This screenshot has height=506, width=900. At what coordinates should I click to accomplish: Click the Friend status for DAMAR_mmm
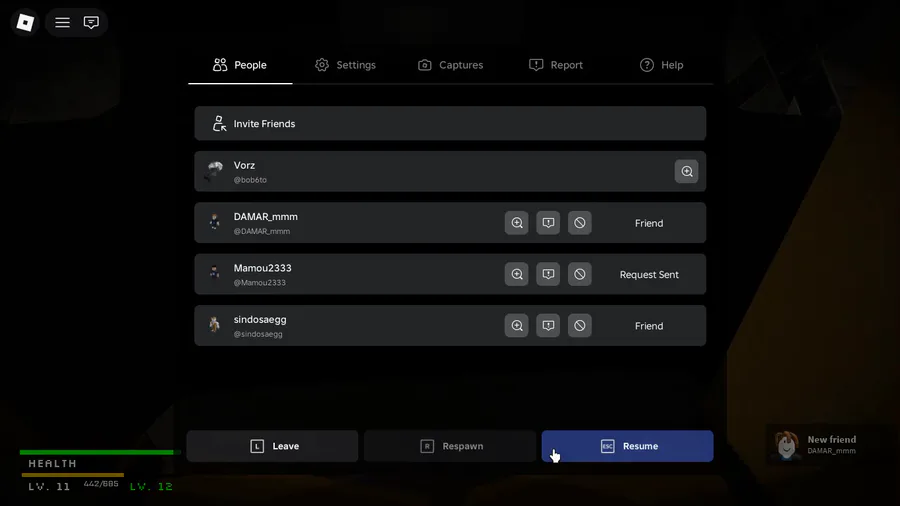click(x=649, y=223)
